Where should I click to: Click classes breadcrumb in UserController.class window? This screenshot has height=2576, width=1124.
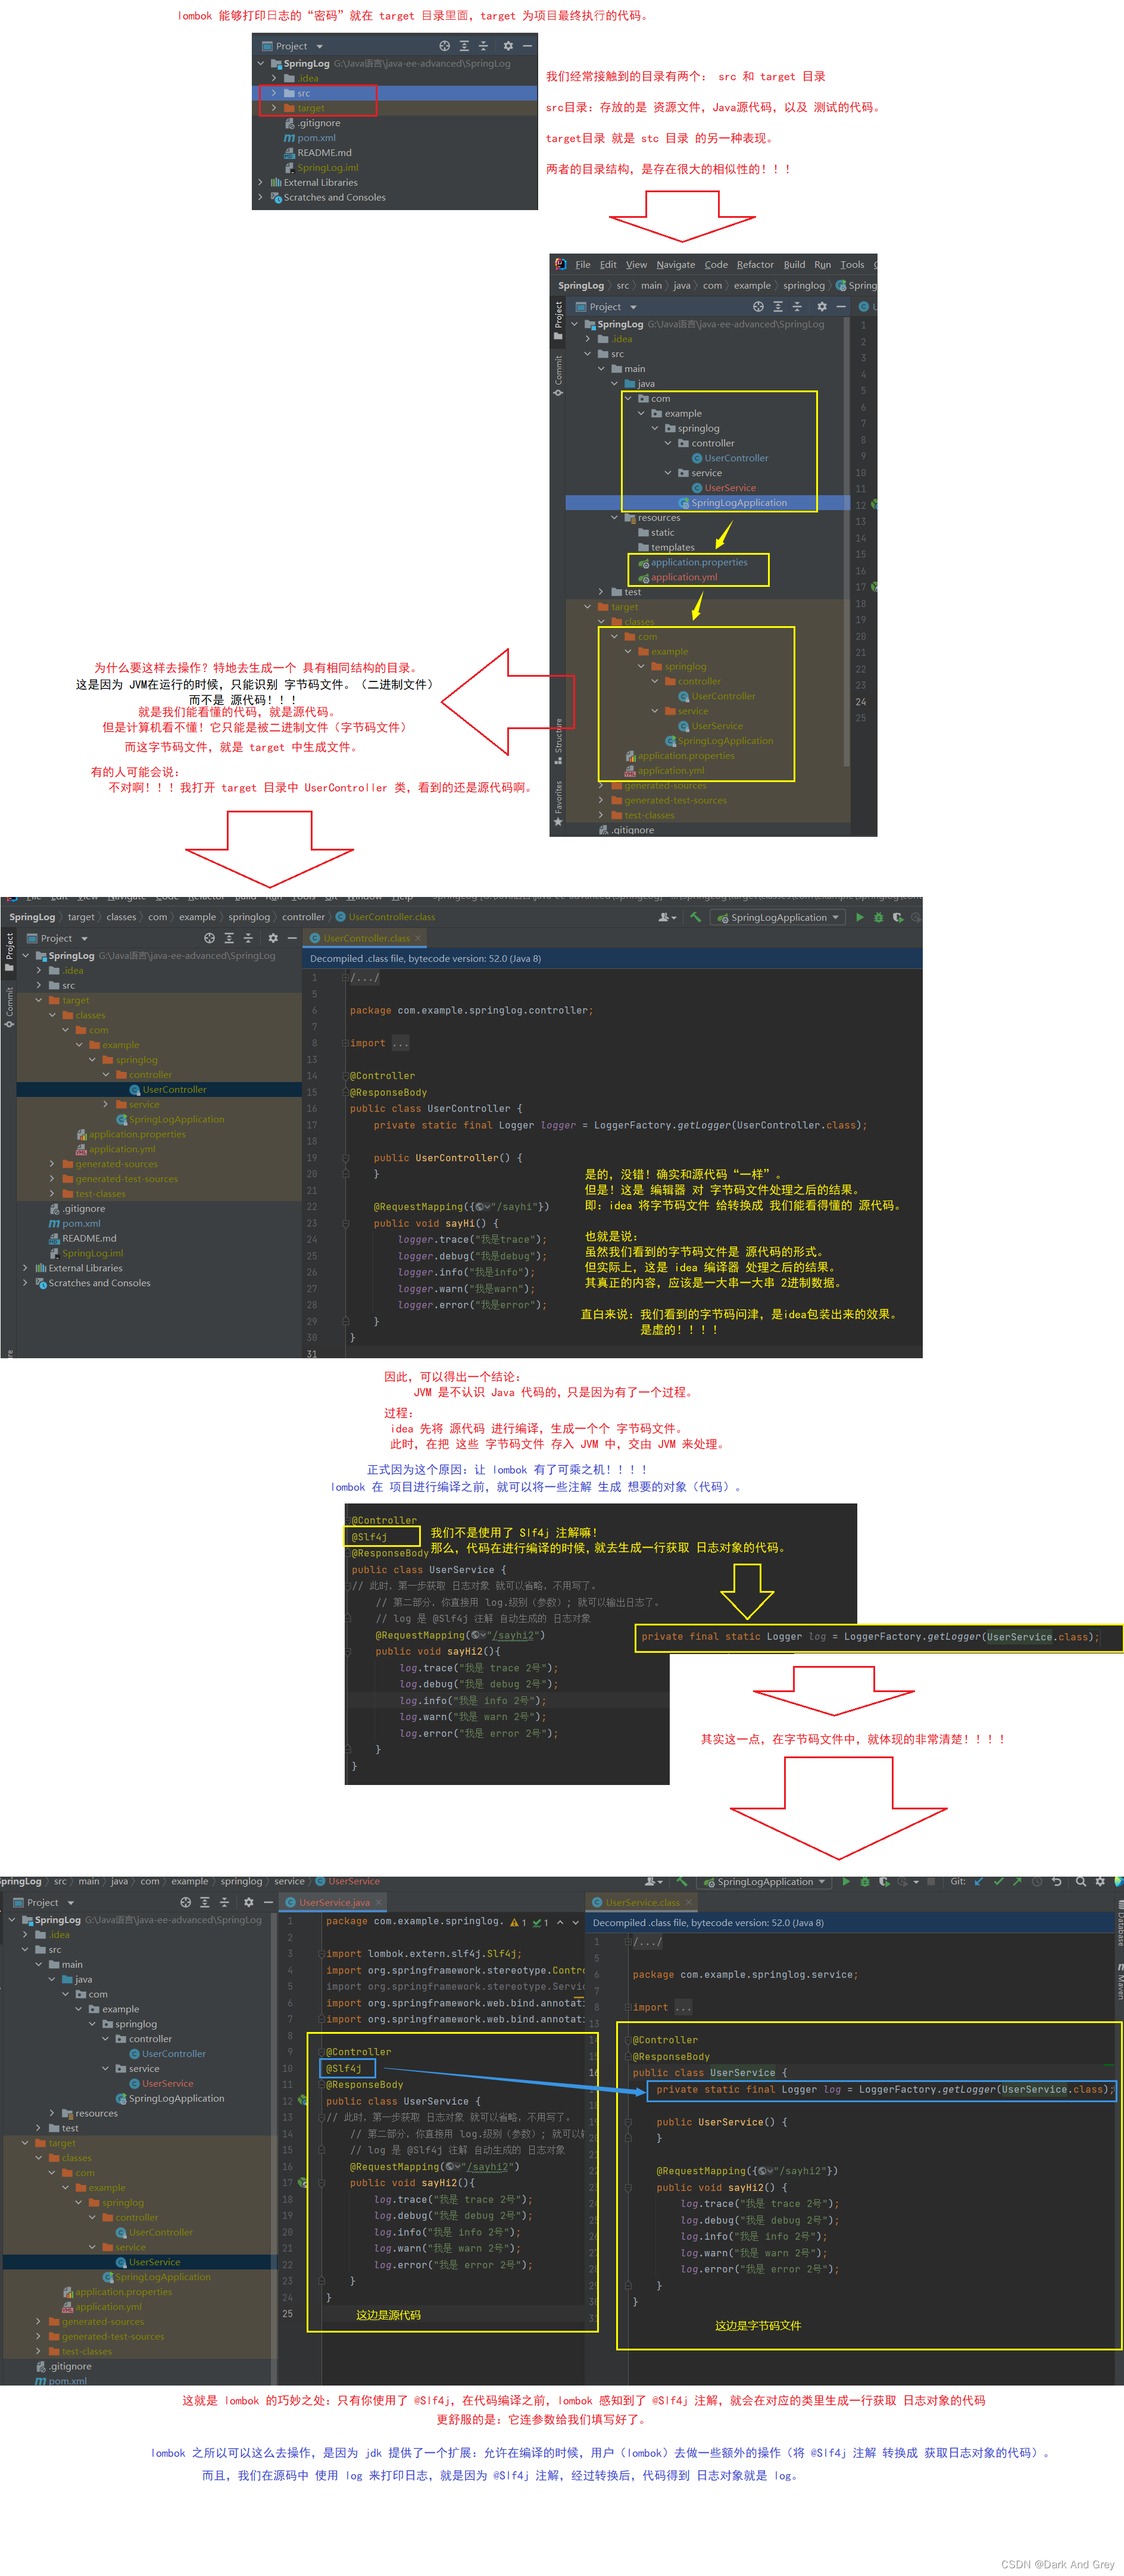[121, 917]
